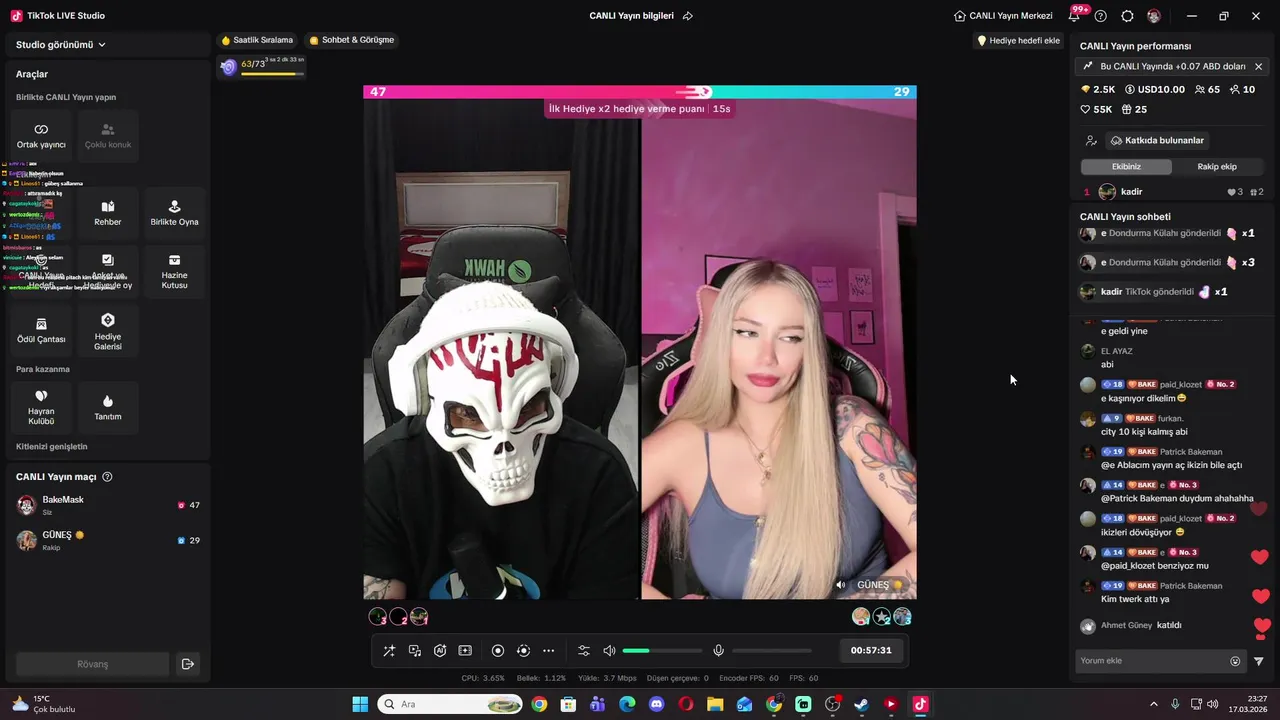
Task: Open the Ödül Çantası reward bag
Action: tap(41, 331)
